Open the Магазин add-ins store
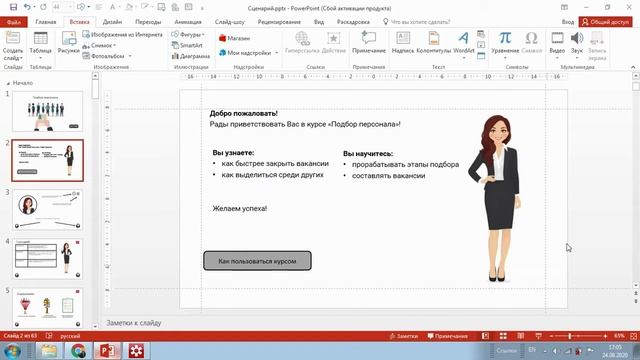The image size is (640, 360). click(234, 38)
